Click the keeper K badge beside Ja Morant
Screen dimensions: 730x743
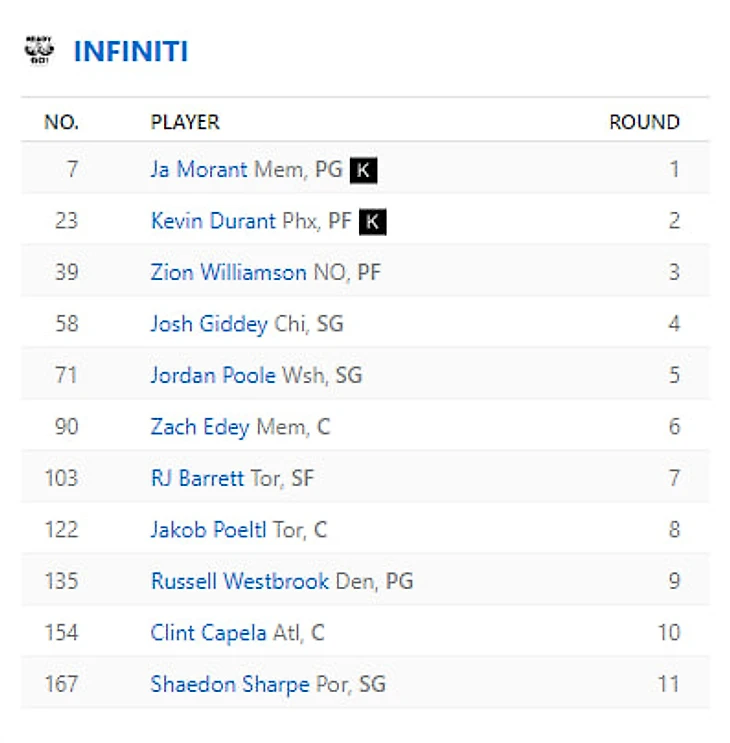(x=364, y=170)
